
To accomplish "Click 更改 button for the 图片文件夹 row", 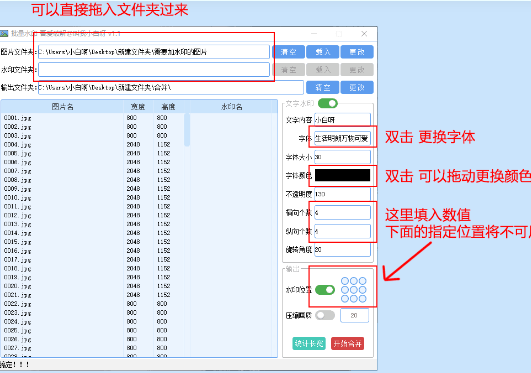I will pyautogui.click(x=357, y=52).
